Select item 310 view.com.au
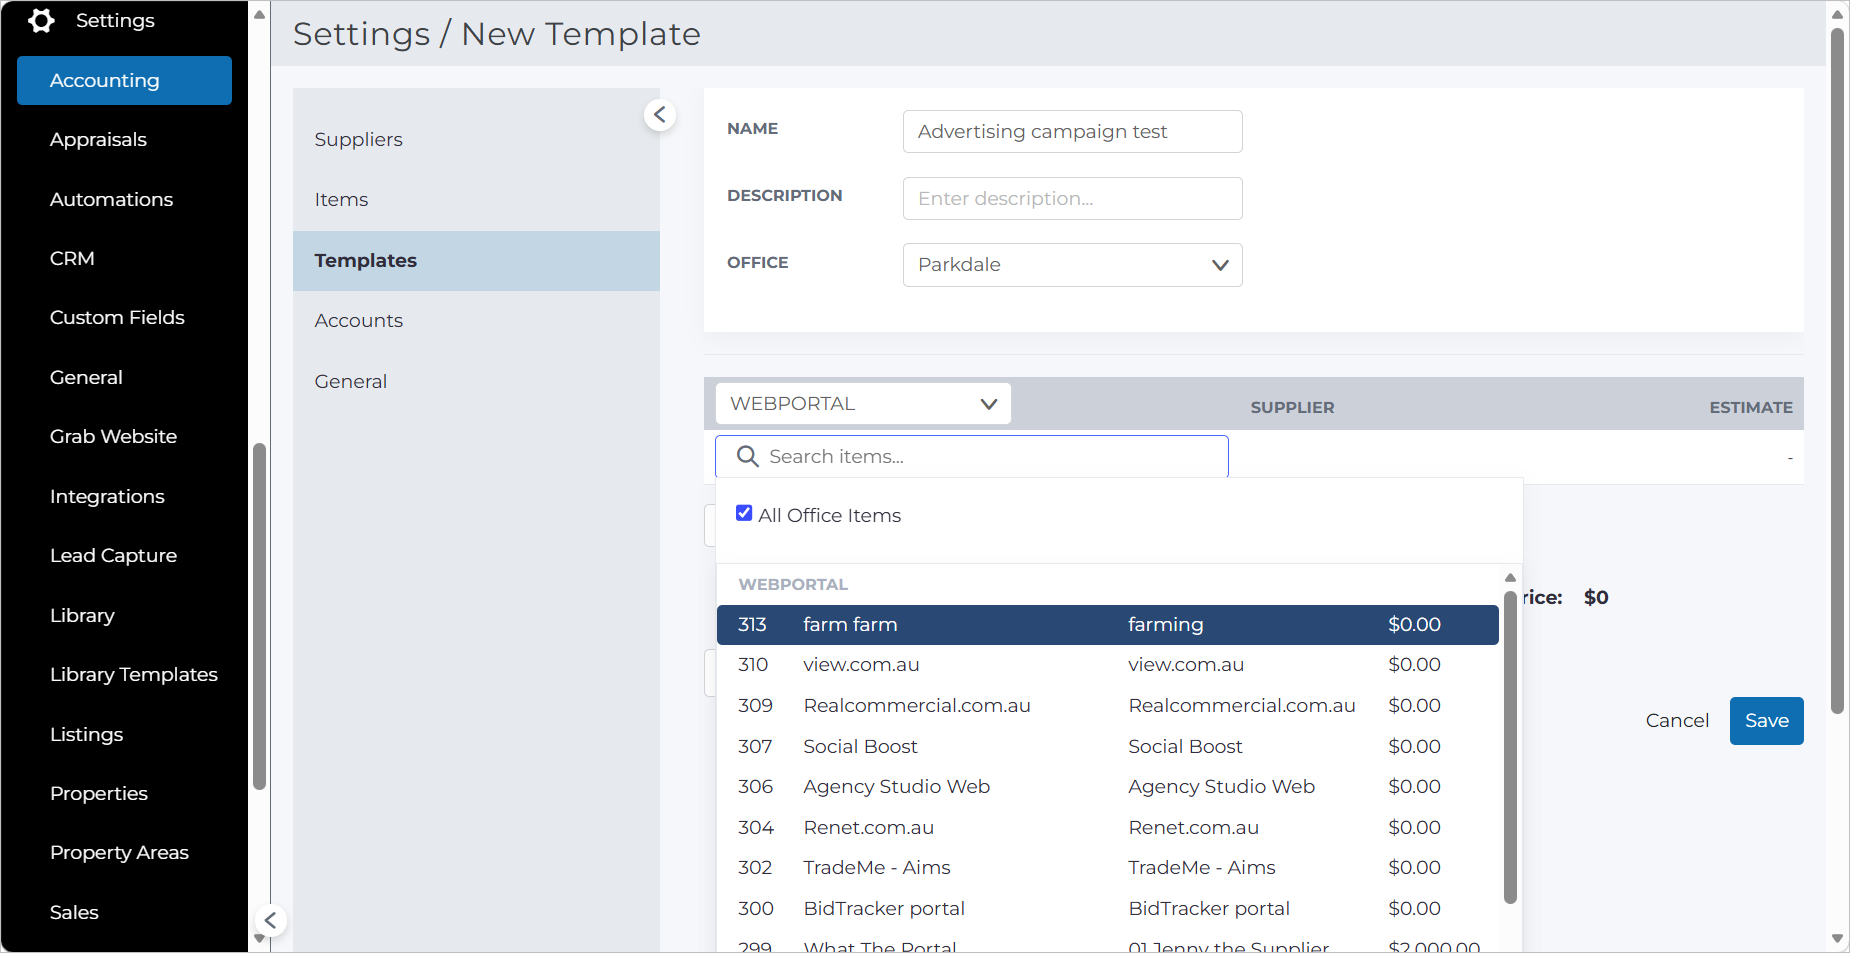Viewport: 1850px width, 953px height. [1107, 664]
